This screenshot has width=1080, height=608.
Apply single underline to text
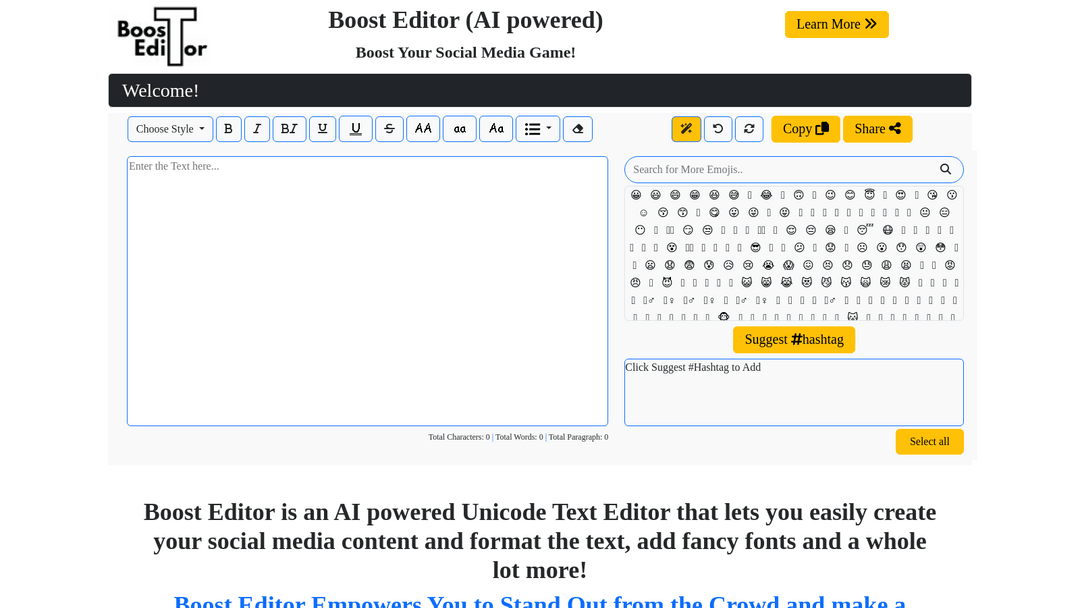(322, 129)
